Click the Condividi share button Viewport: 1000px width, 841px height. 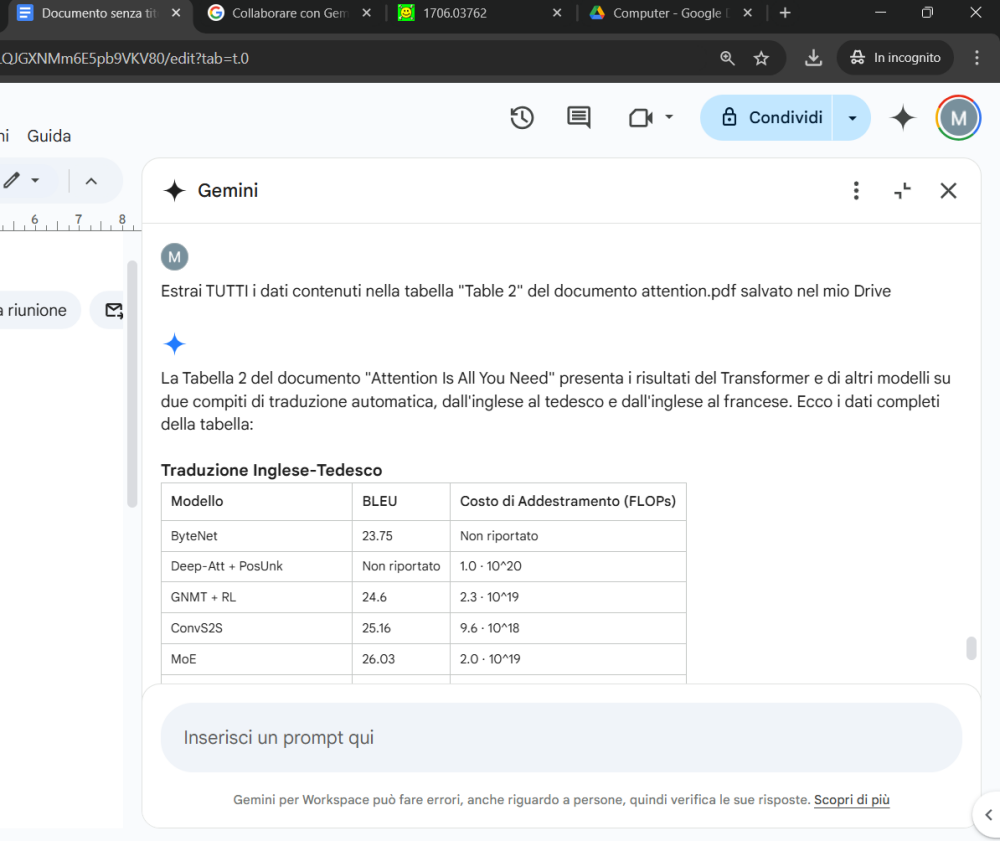(767, 118)
